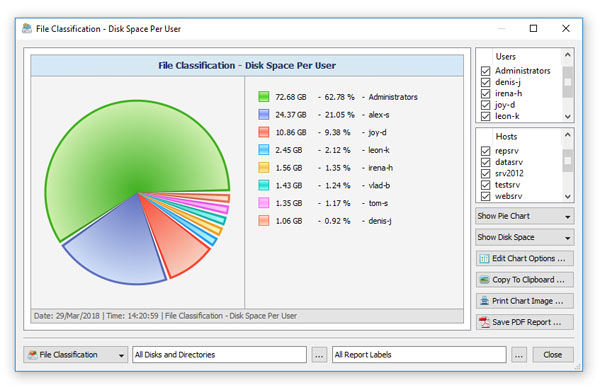Click the Users list scrollbar thumb
This screenshot has height=390, width=600.
[568, 82]
